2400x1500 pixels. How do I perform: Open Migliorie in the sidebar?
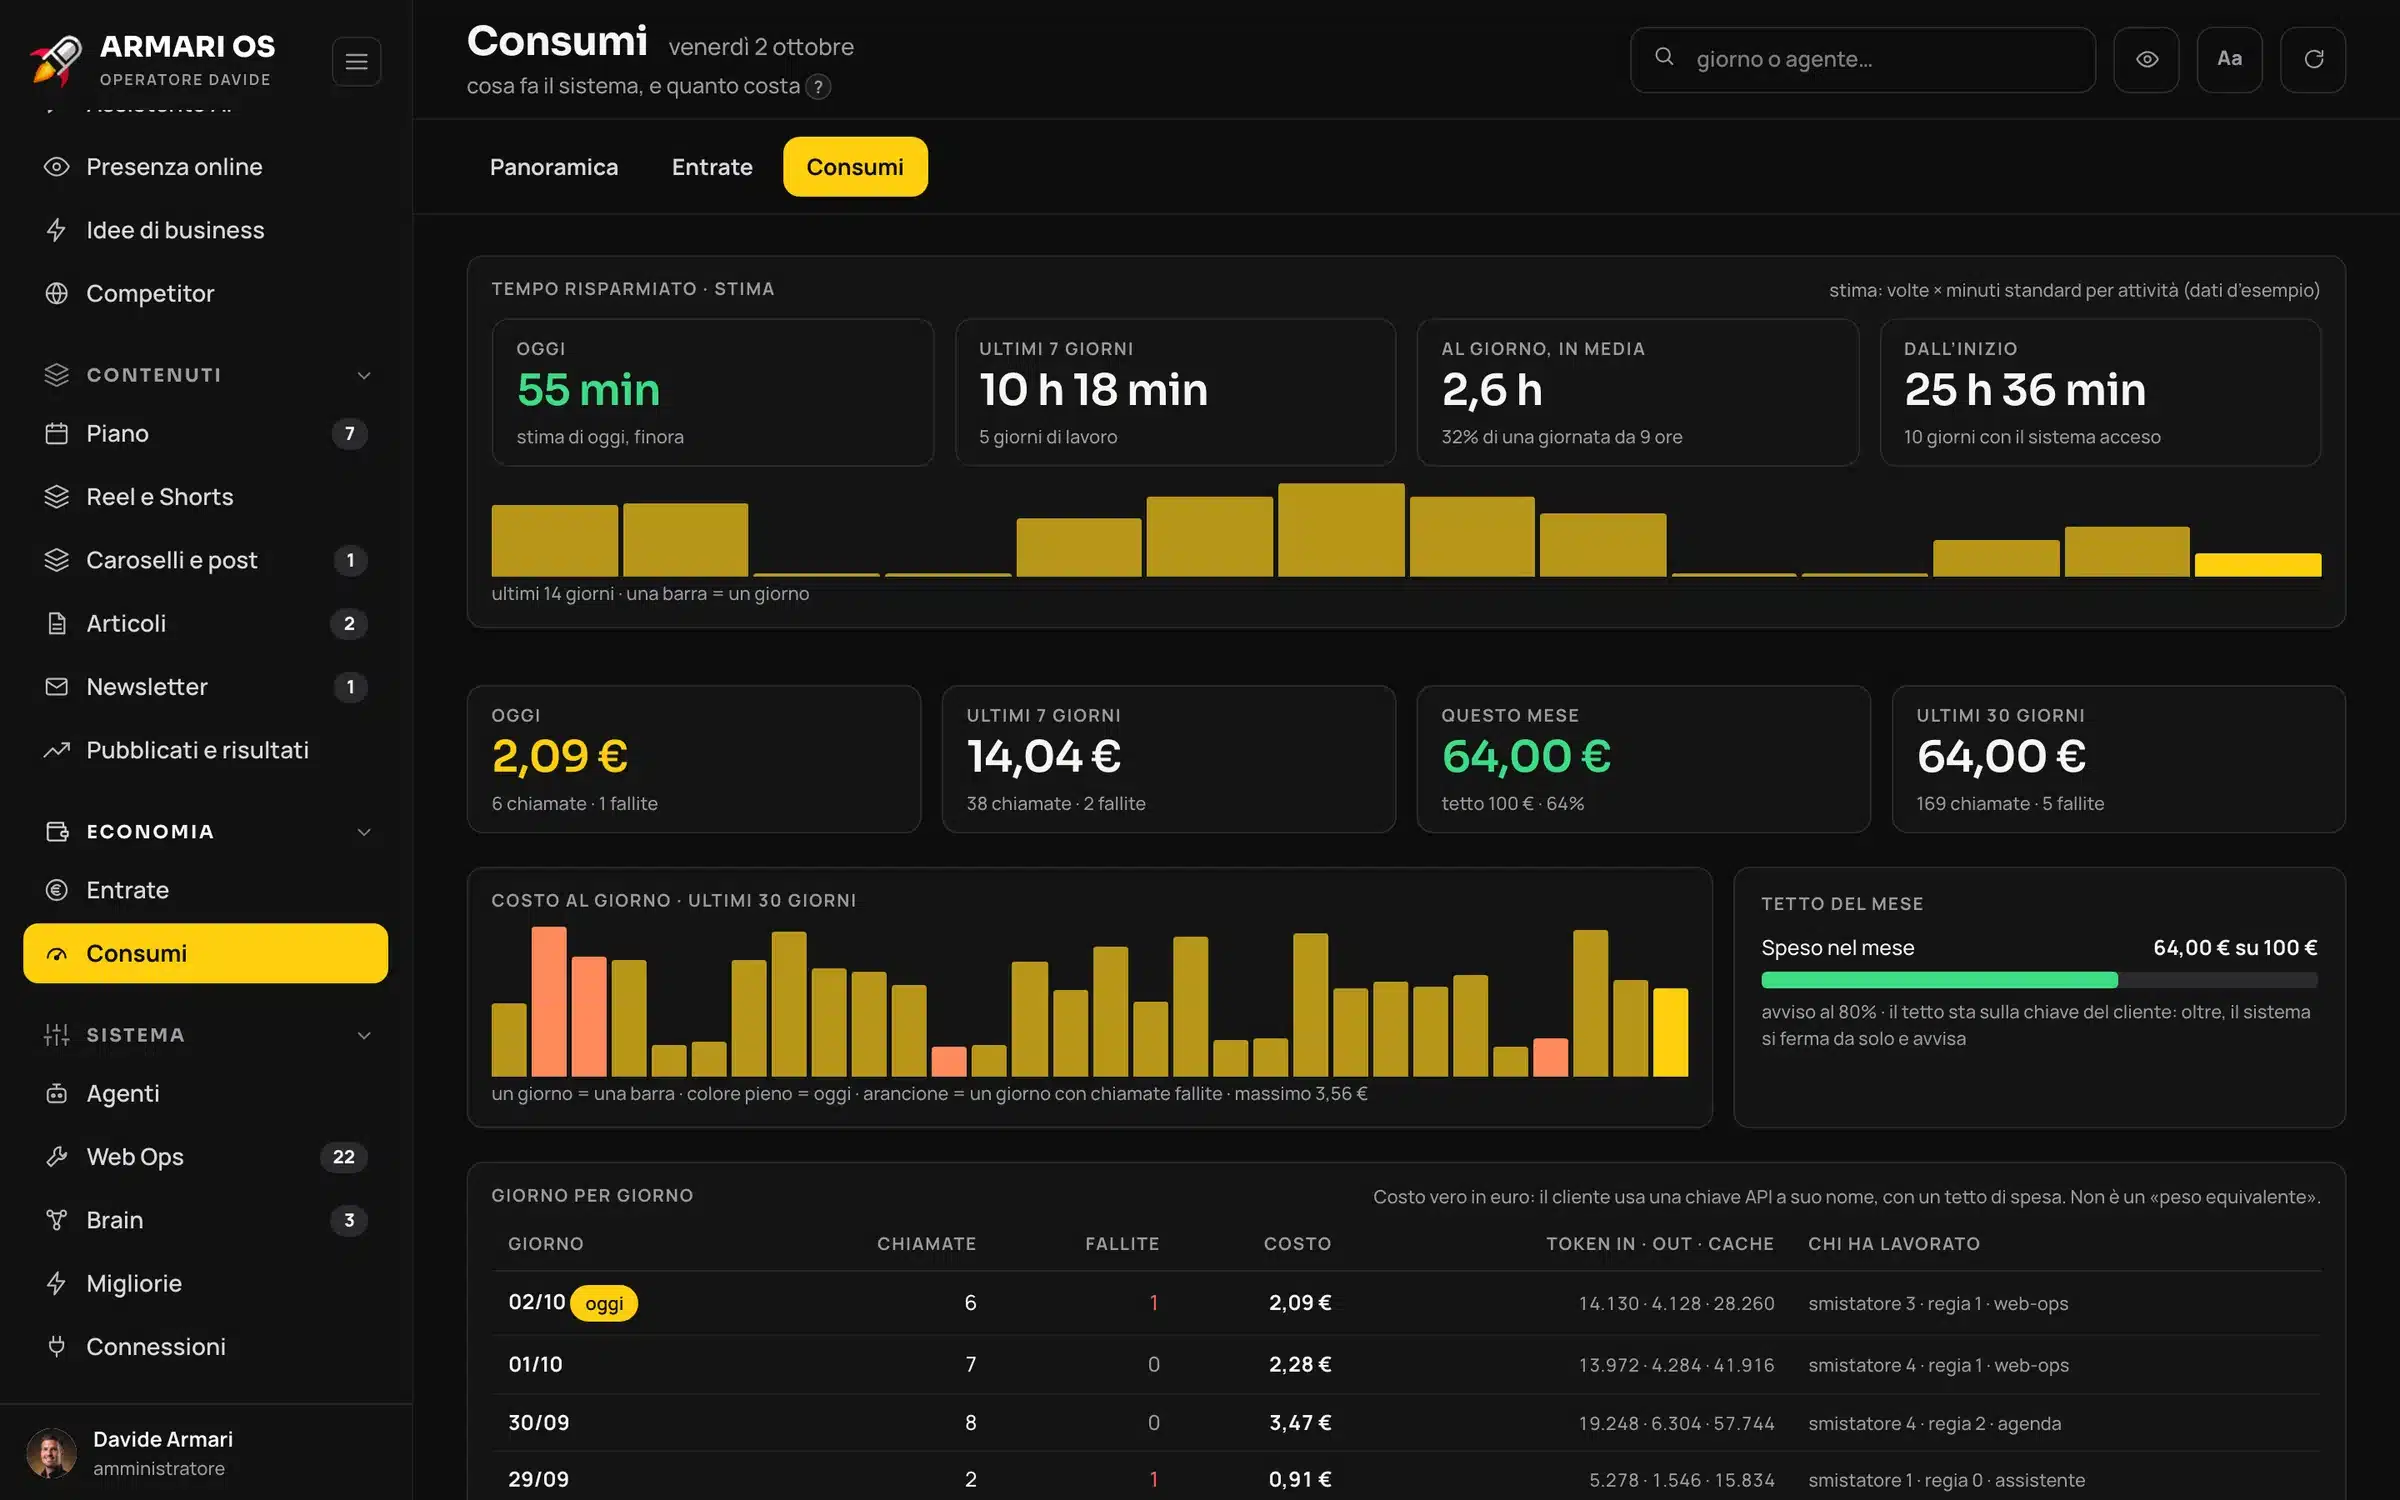click(205, 1283)
